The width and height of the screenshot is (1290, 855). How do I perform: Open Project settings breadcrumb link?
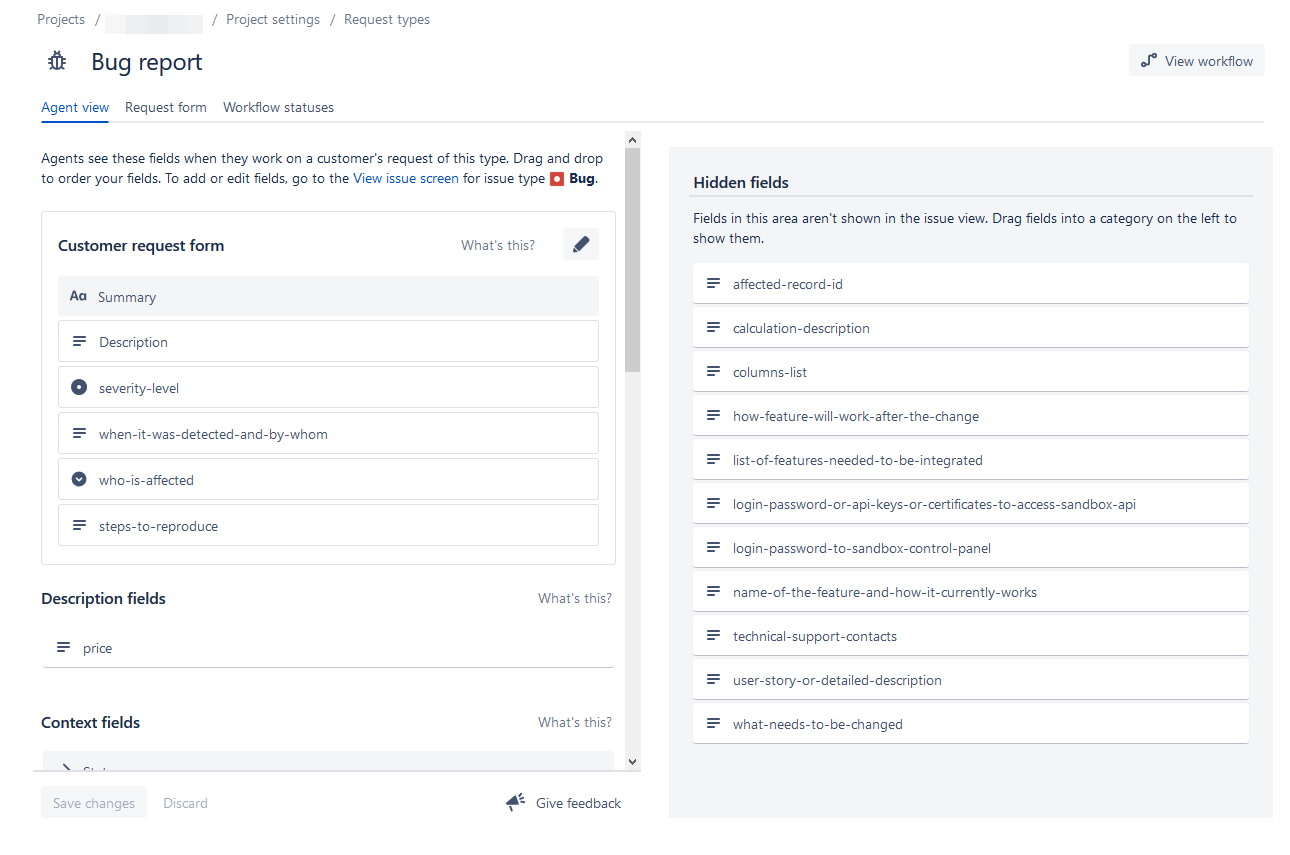[273, 19]
